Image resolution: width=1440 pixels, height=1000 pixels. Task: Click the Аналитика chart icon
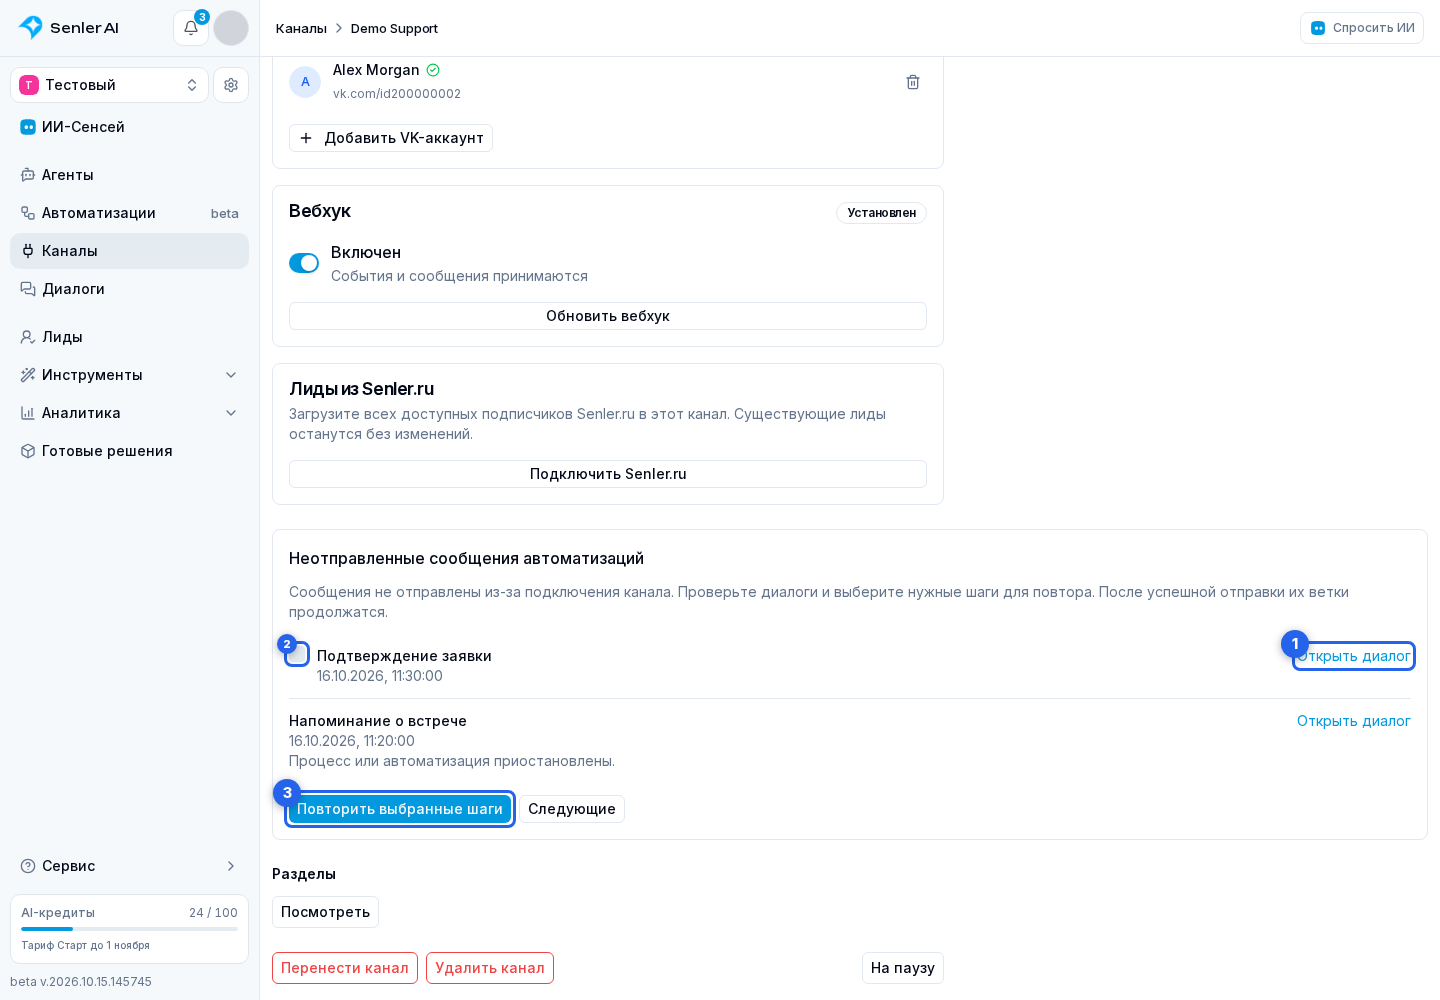[28, 413]
